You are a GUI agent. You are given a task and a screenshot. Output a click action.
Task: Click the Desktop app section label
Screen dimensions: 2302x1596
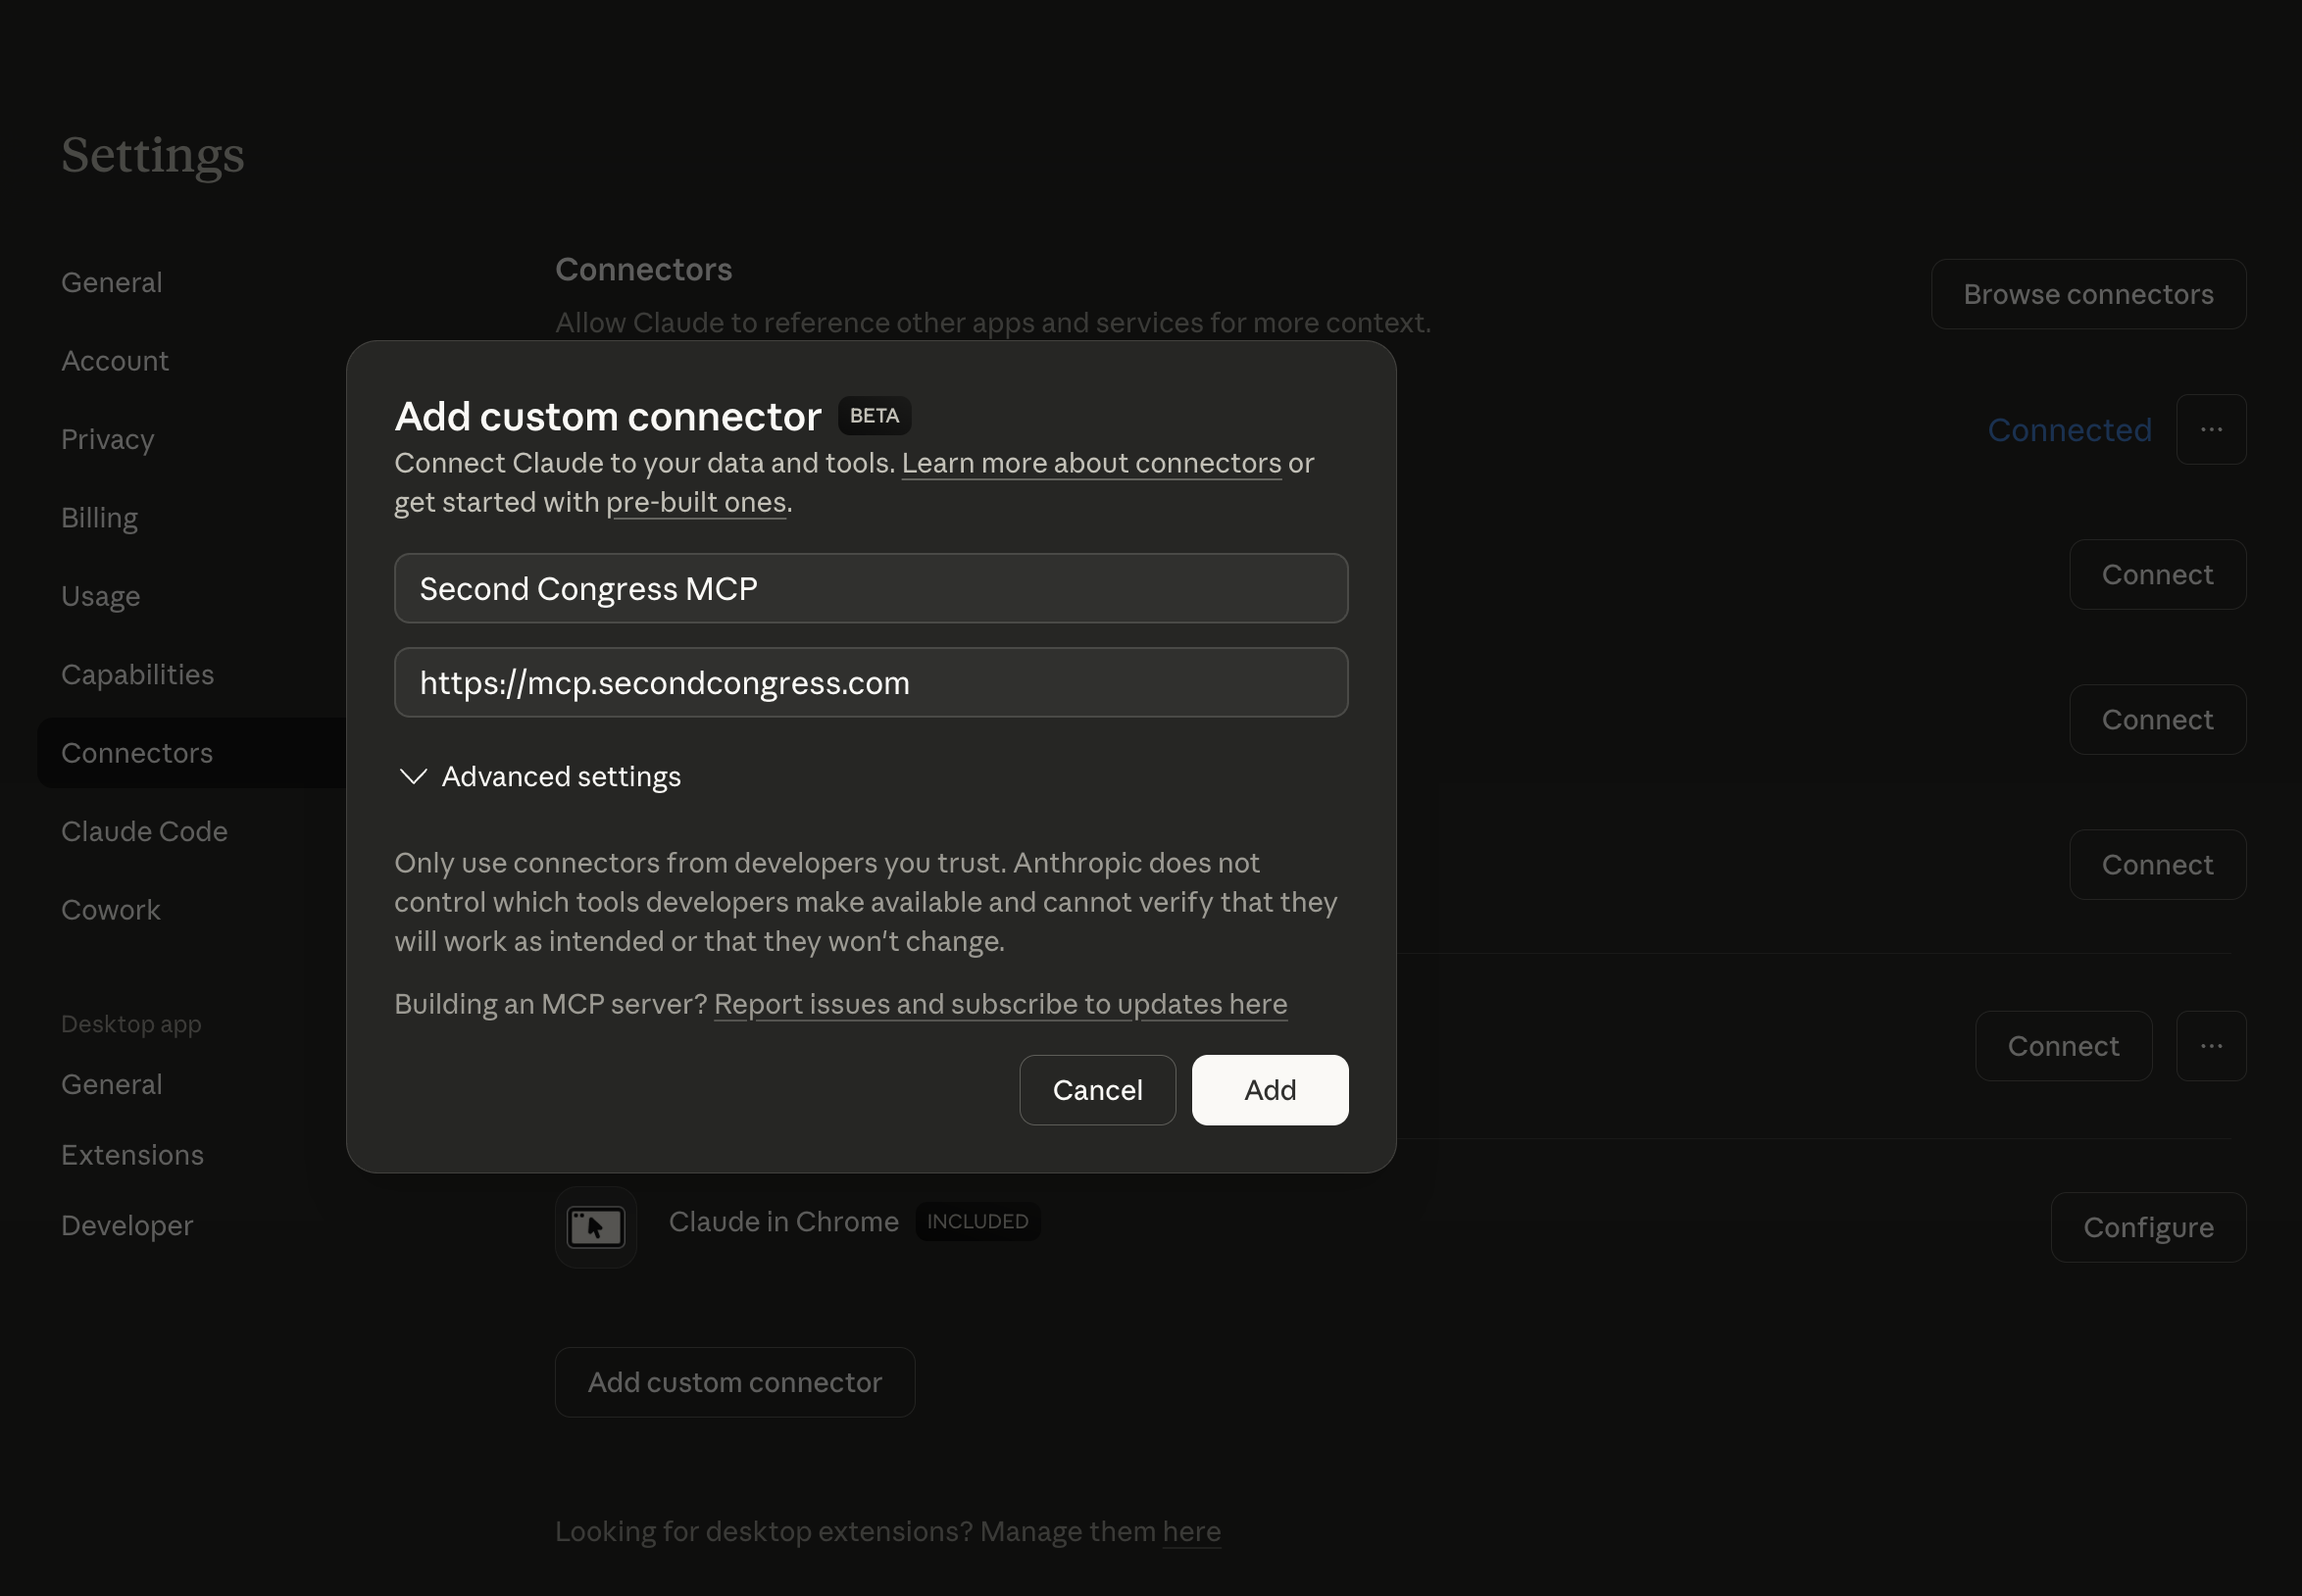tap(131, 1025)
